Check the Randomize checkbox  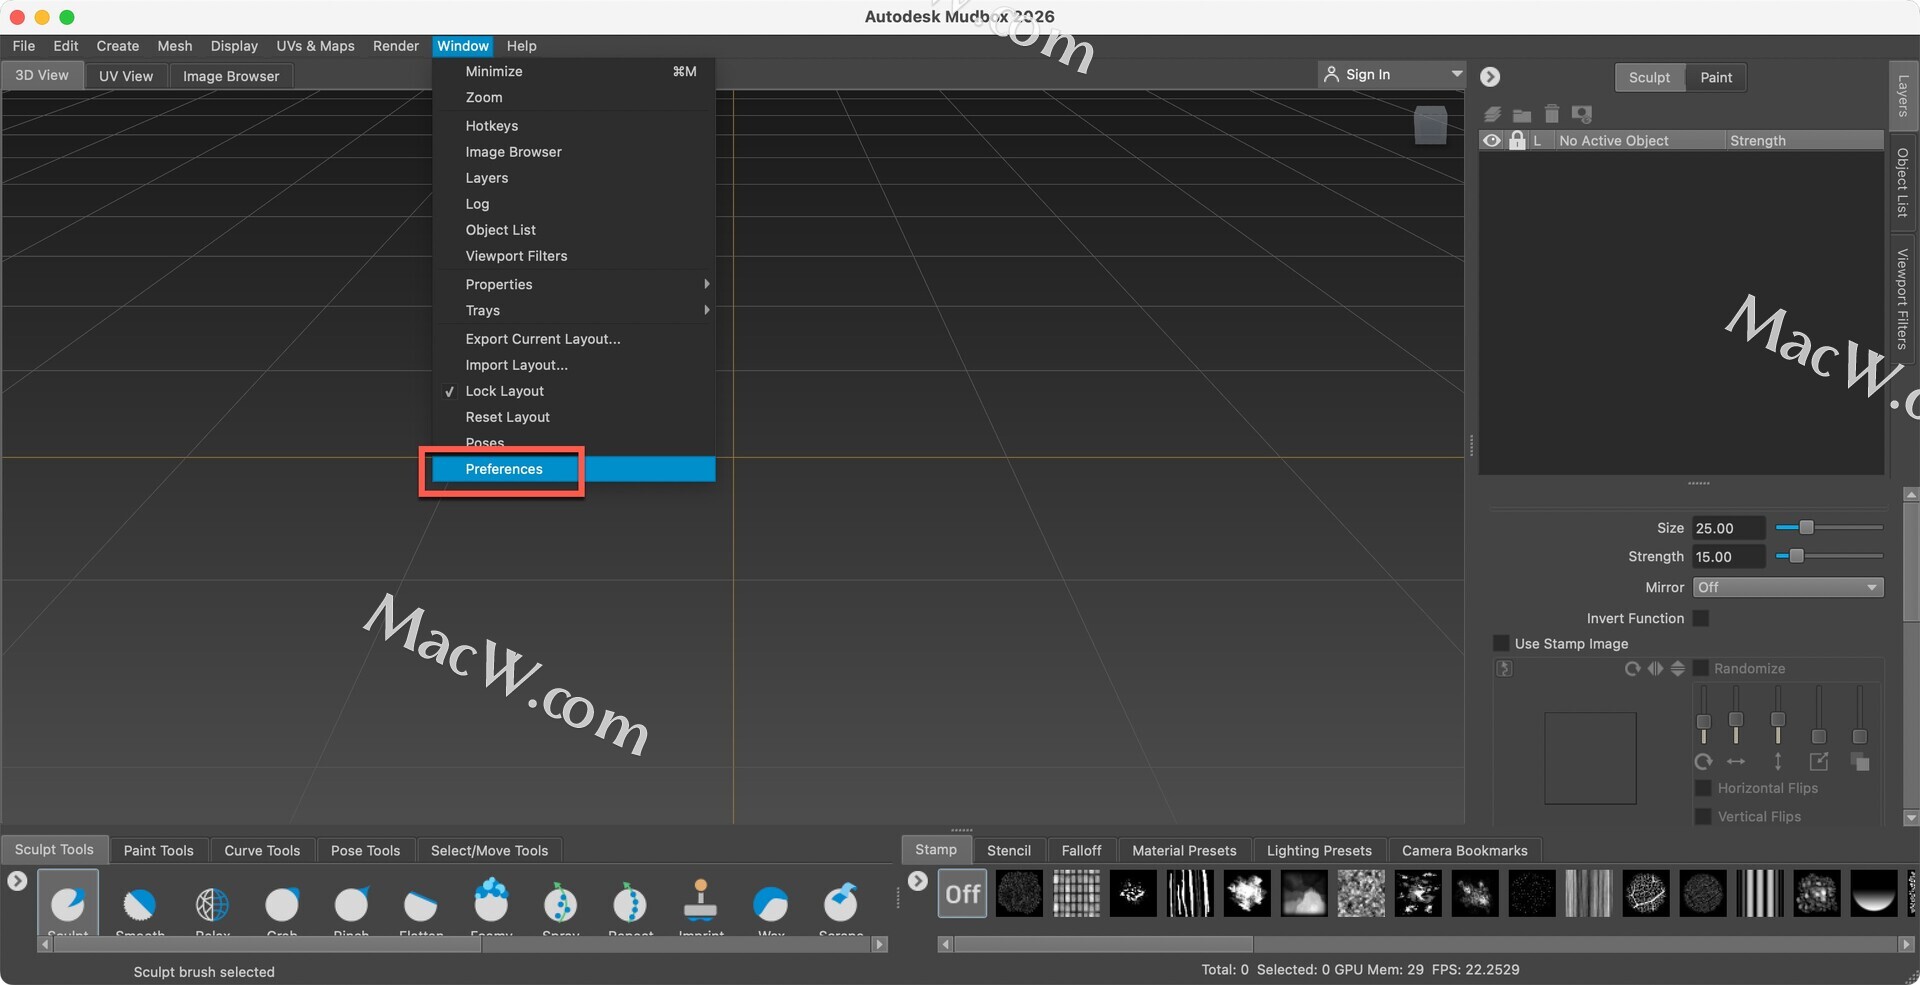pos(1700,668)
